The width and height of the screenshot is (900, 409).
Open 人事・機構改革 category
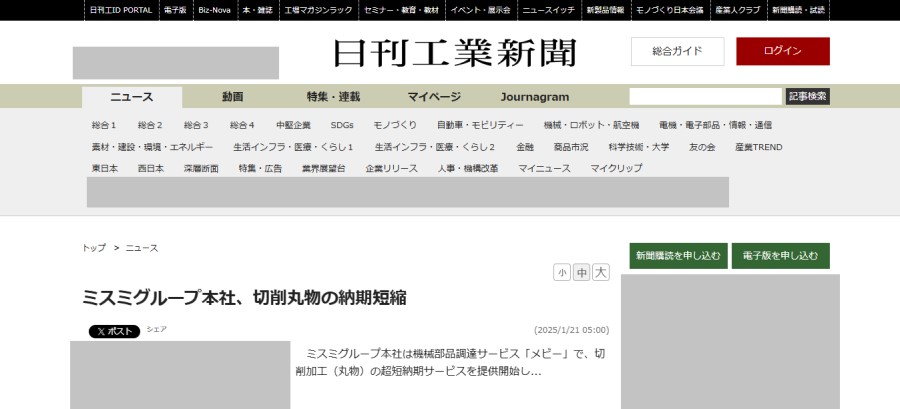pyautogui.click(x=467, y=168)
